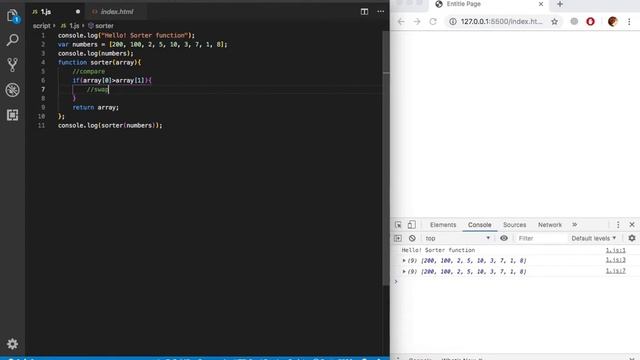Activate DevTools inspect element picker

point(398,224)
